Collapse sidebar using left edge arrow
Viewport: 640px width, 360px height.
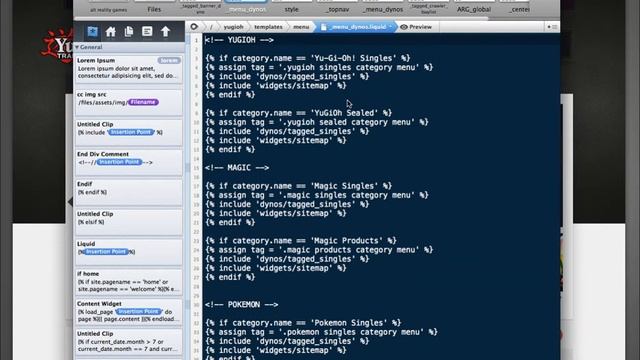(70, 201)
